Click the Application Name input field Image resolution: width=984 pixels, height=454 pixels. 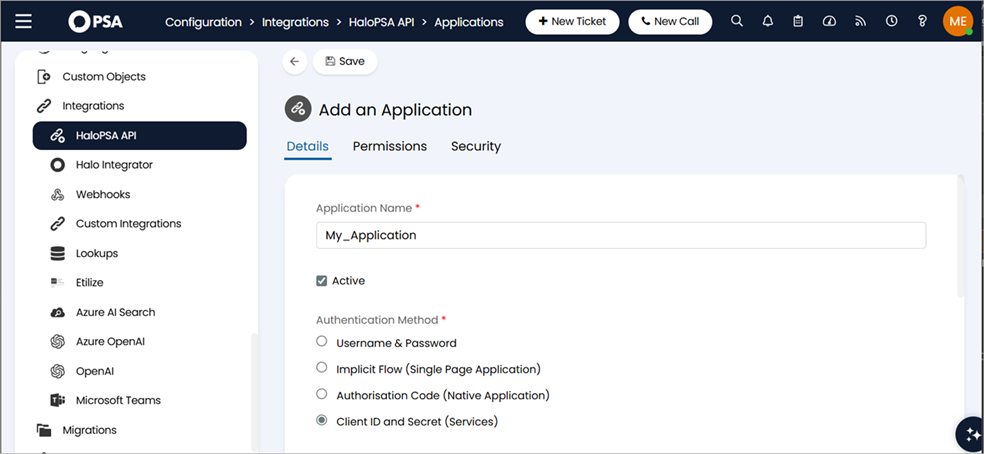click(621, 235)
